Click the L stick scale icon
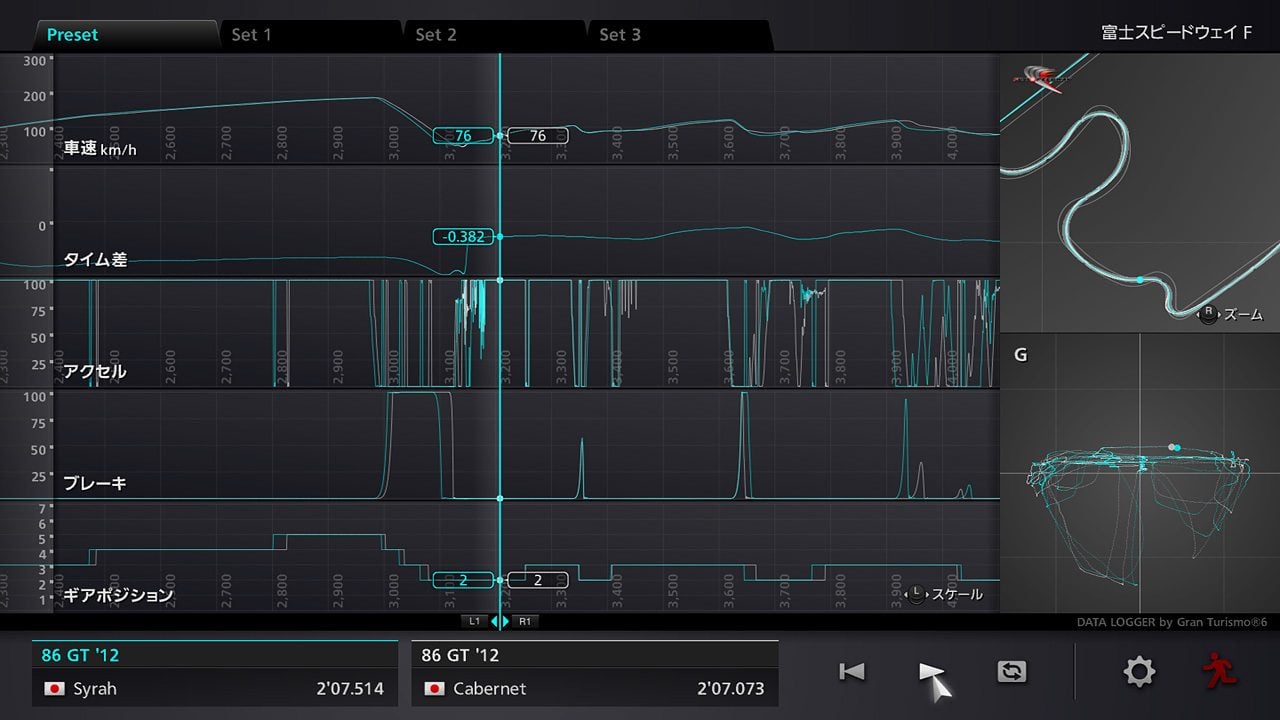Screen dimensions: 1280x720 point(916,594)
